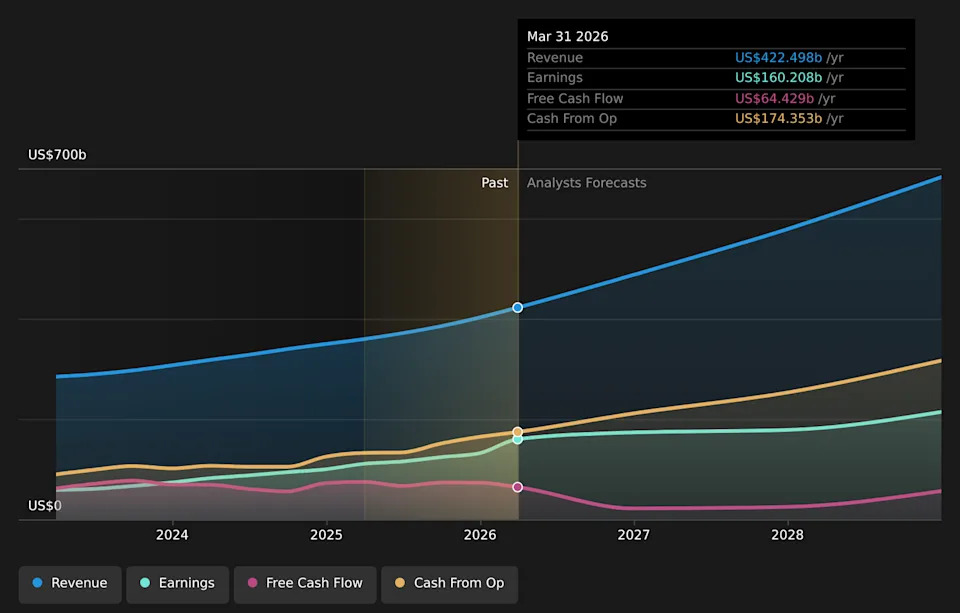Click the pink Free Cash Flow marker
The width and height of the screenshot is (960, 613).
click(517, 487)
